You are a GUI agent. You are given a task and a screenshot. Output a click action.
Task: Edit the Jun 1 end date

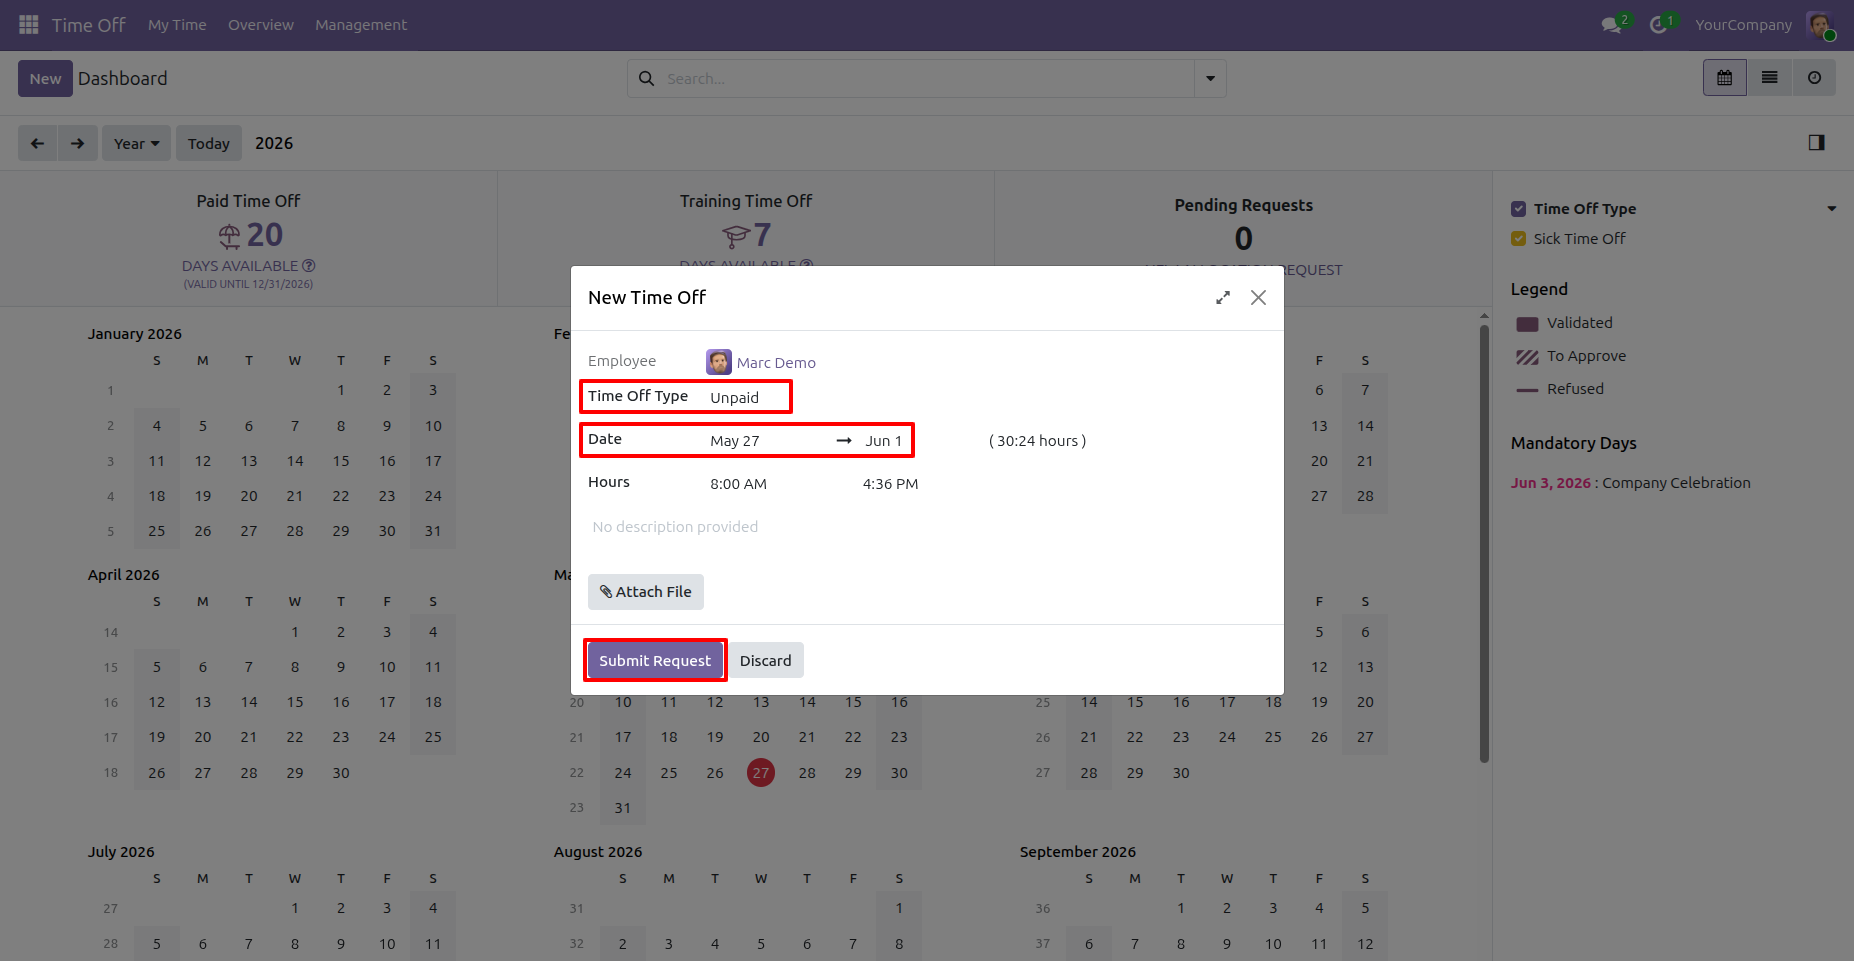click(x=885, y=441)
